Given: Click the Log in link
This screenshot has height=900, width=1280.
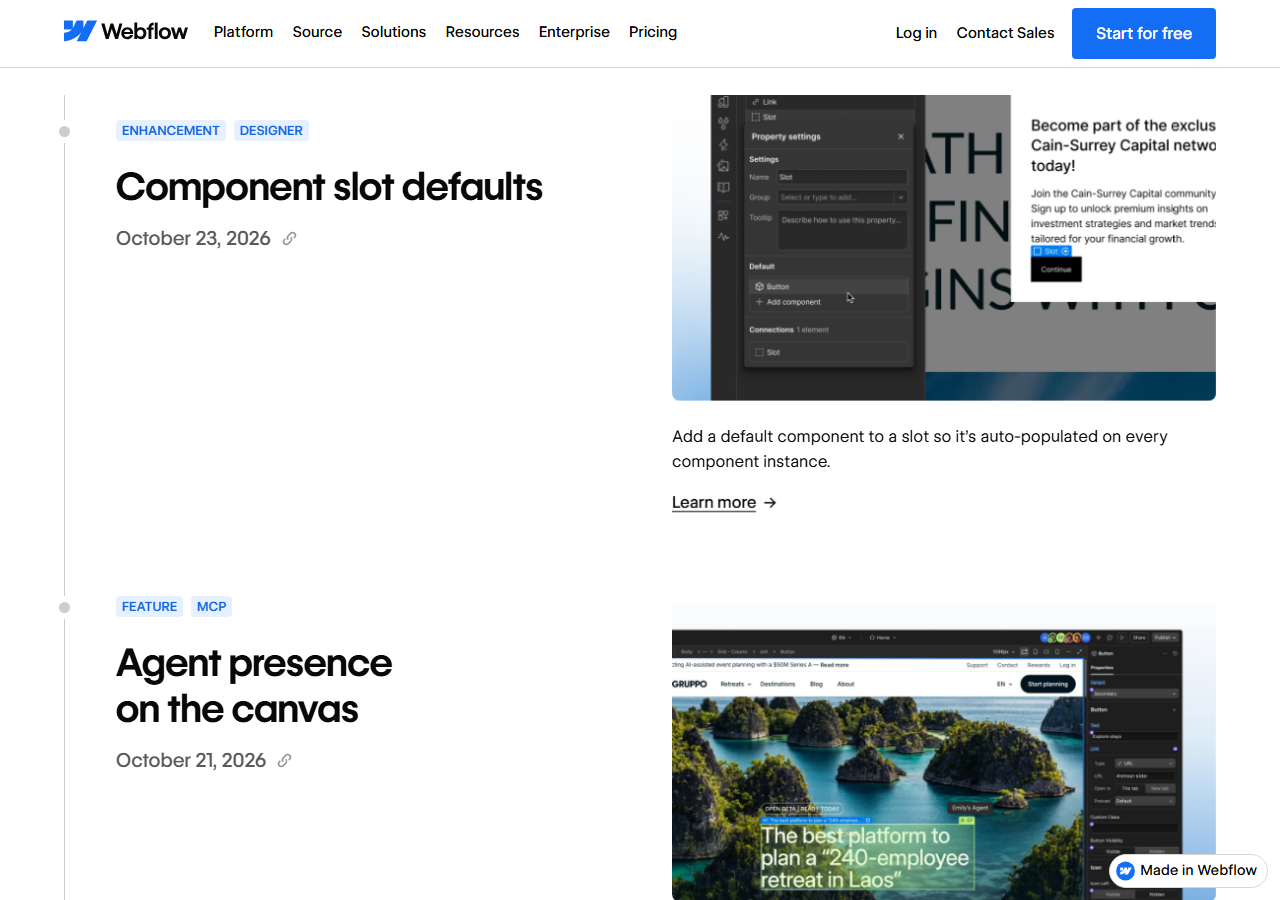Looking at the screenshot, I should pos(916,33).
